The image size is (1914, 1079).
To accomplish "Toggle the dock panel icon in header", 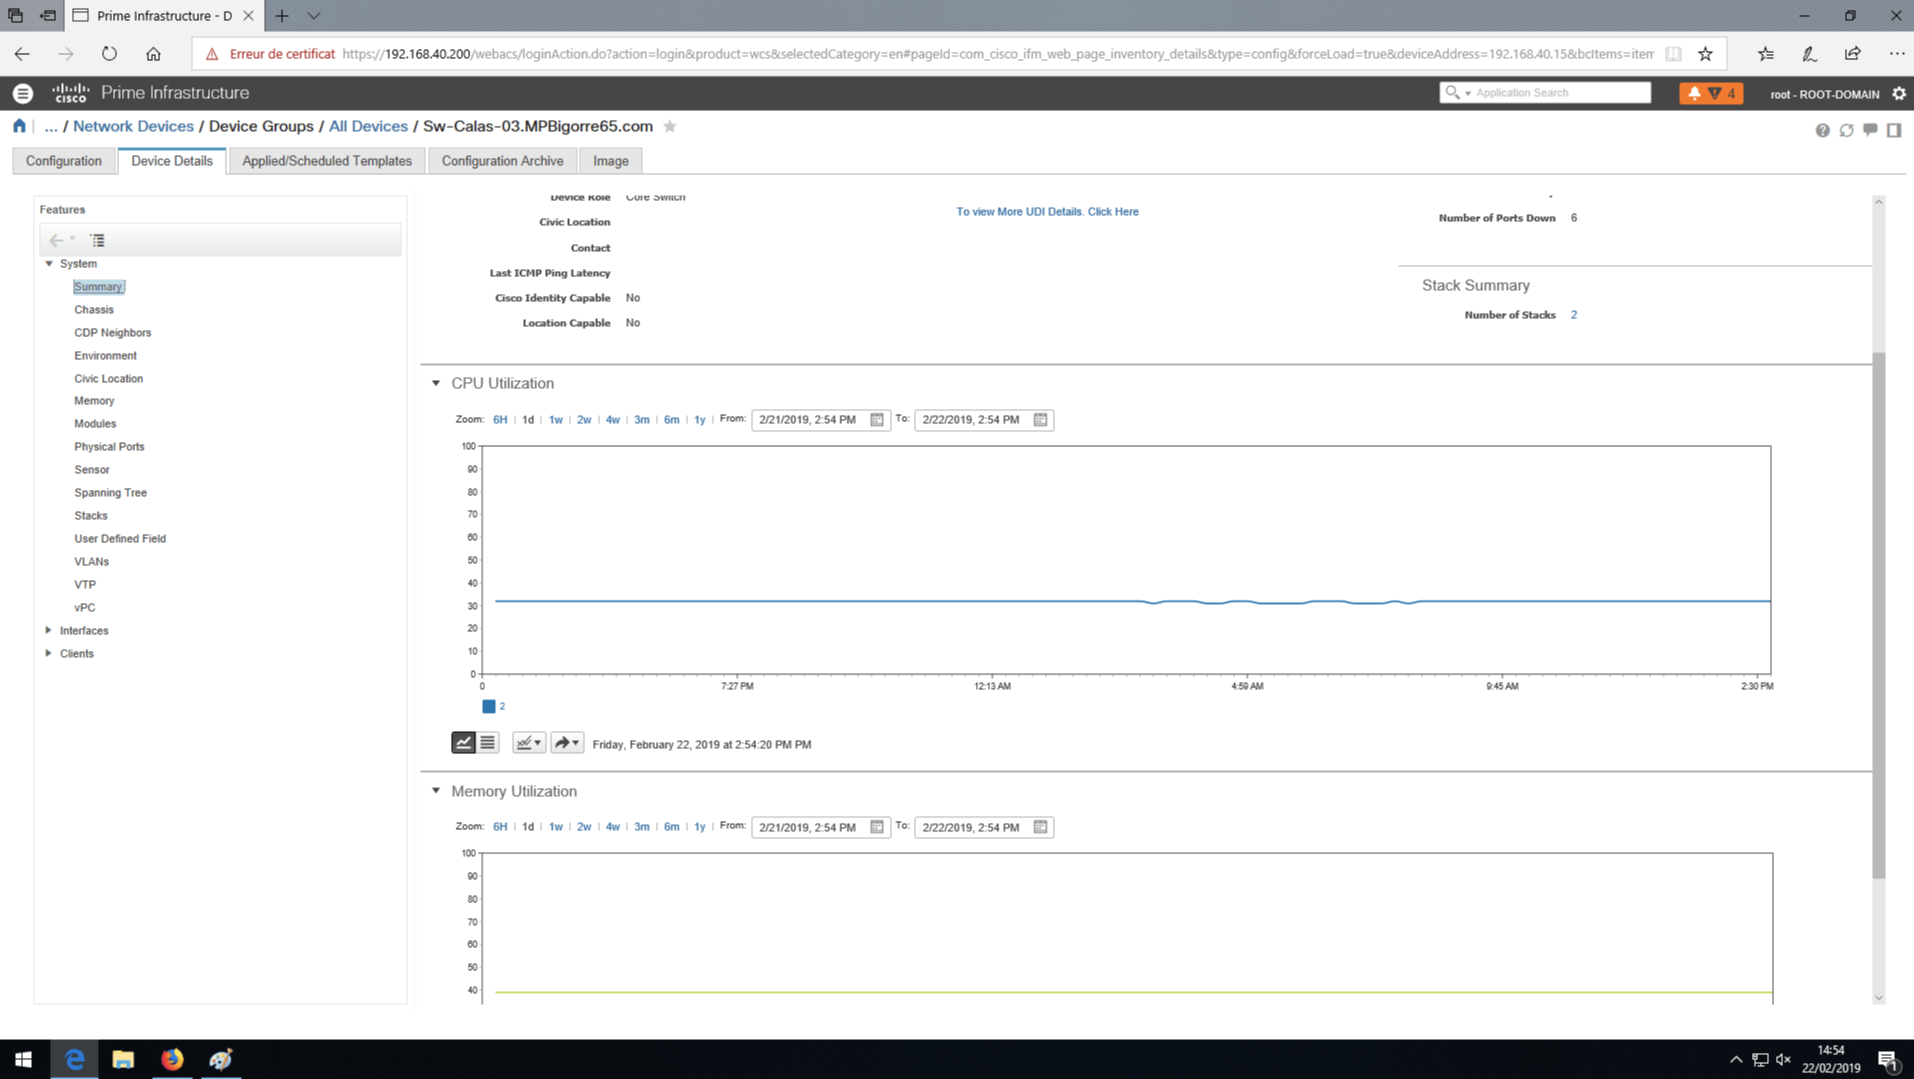I will pyautogui.click(x=1894, y=130).
